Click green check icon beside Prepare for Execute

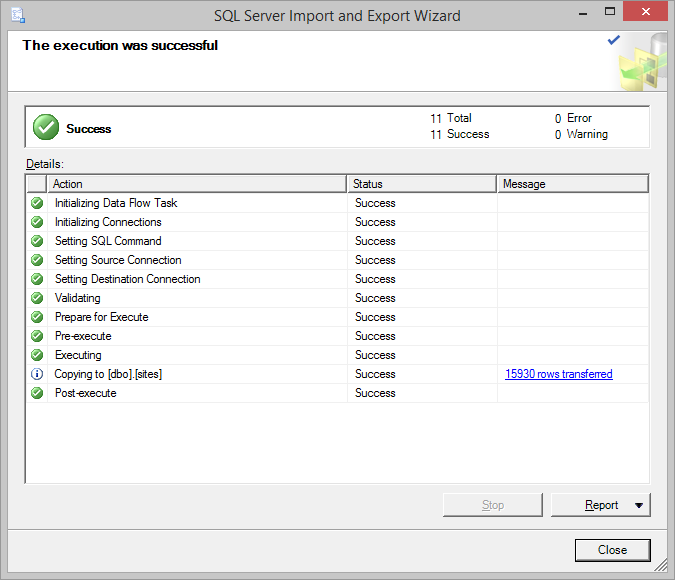(x=37, y=317)
